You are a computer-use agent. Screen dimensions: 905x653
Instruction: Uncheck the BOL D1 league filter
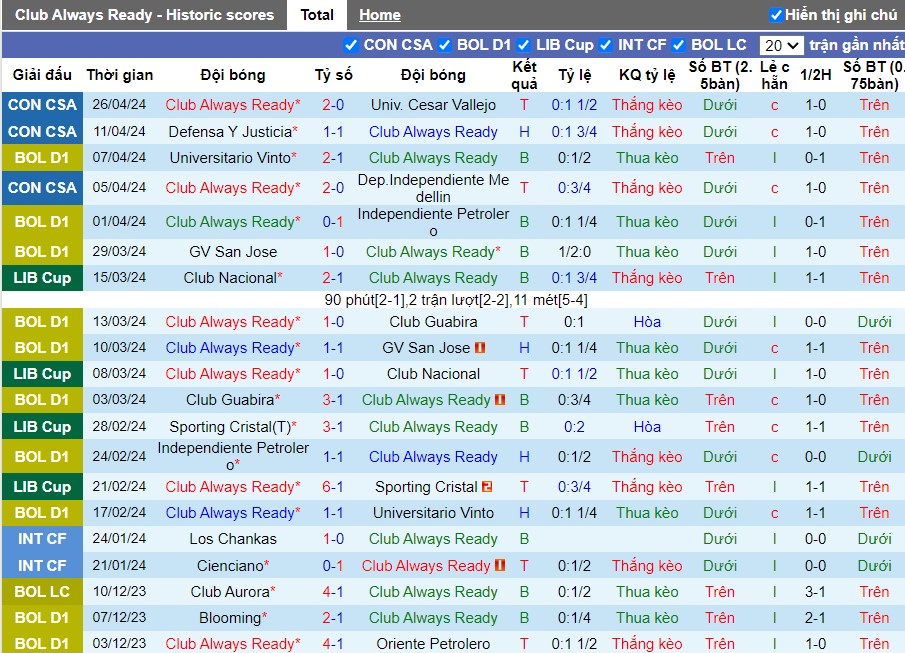(x=444, y=45)
